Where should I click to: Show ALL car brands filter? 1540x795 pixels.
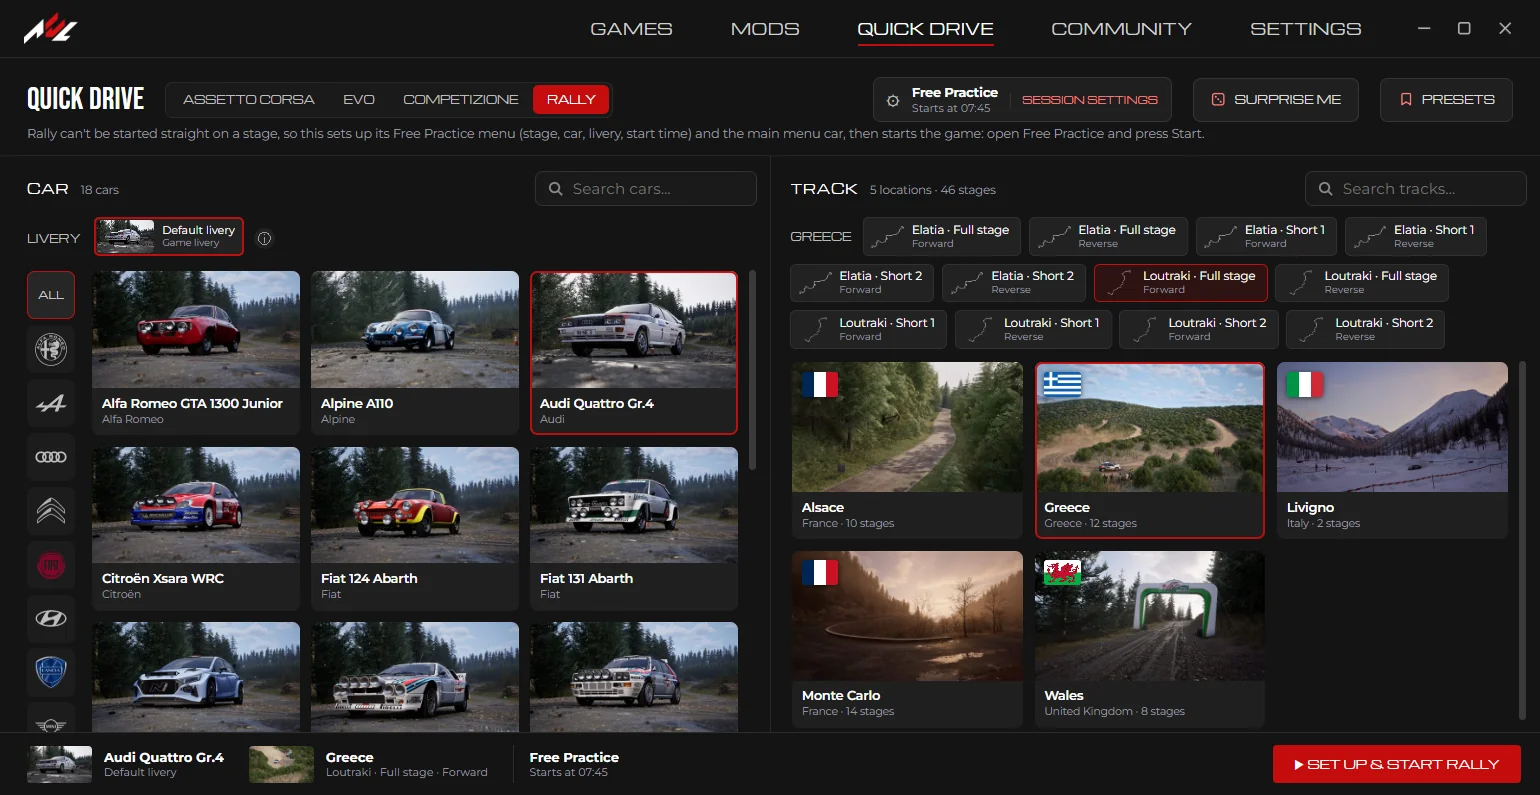click(51, 295)
